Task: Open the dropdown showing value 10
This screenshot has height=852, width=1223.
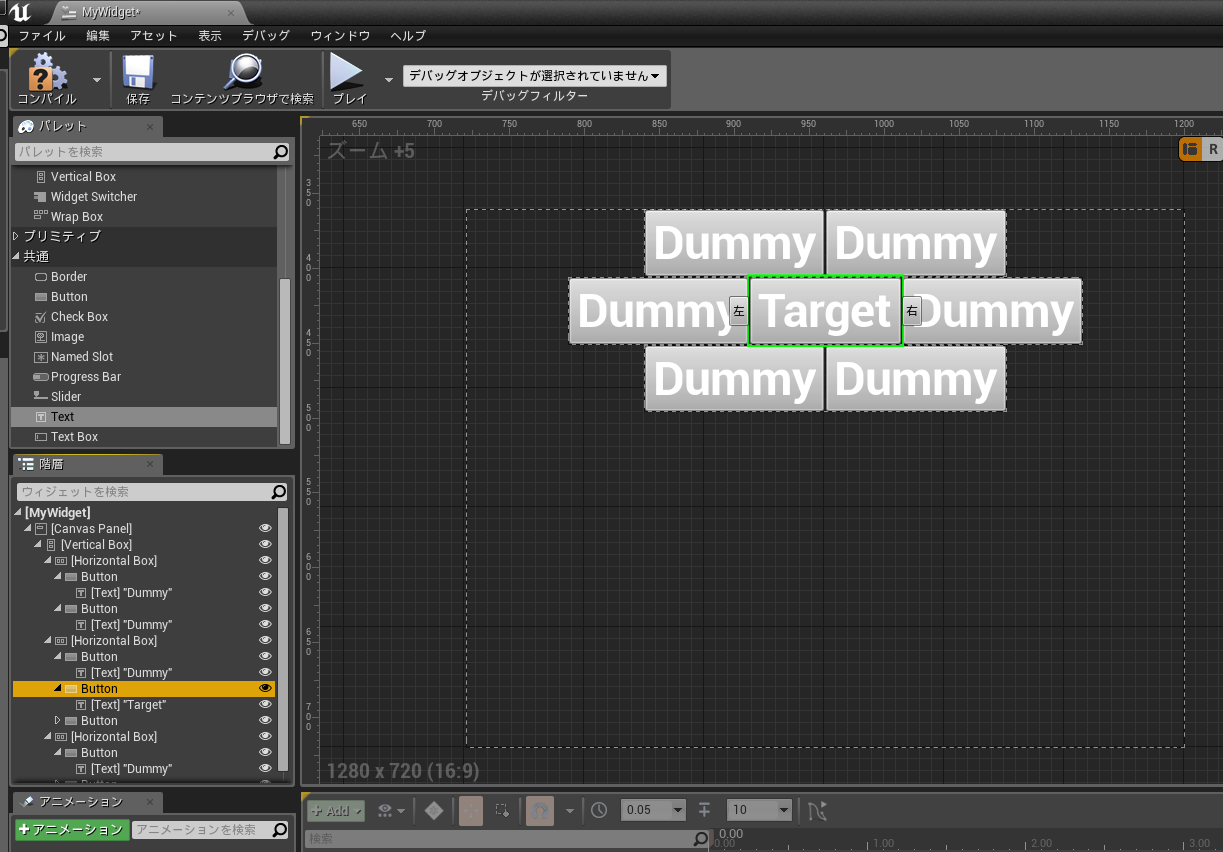Action: coord(759,810)
